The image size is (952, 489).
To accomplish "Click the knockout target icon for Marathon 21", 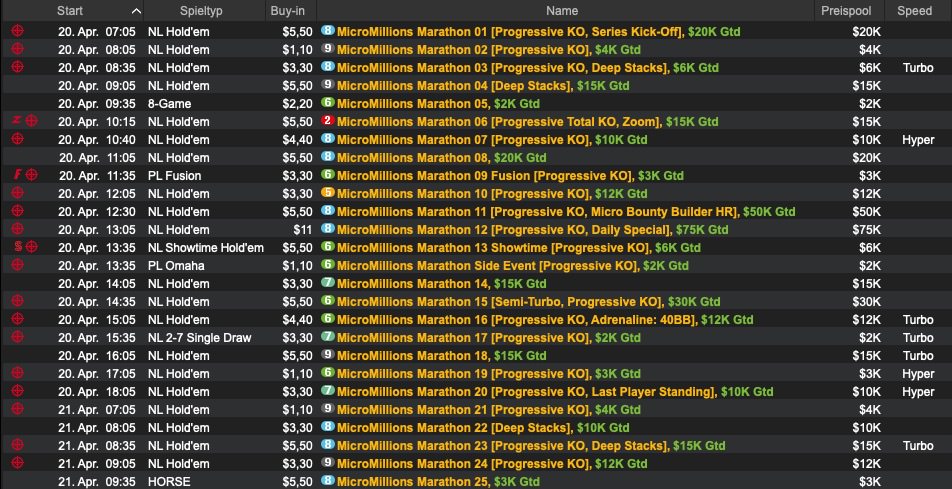I will click(18, 409).
